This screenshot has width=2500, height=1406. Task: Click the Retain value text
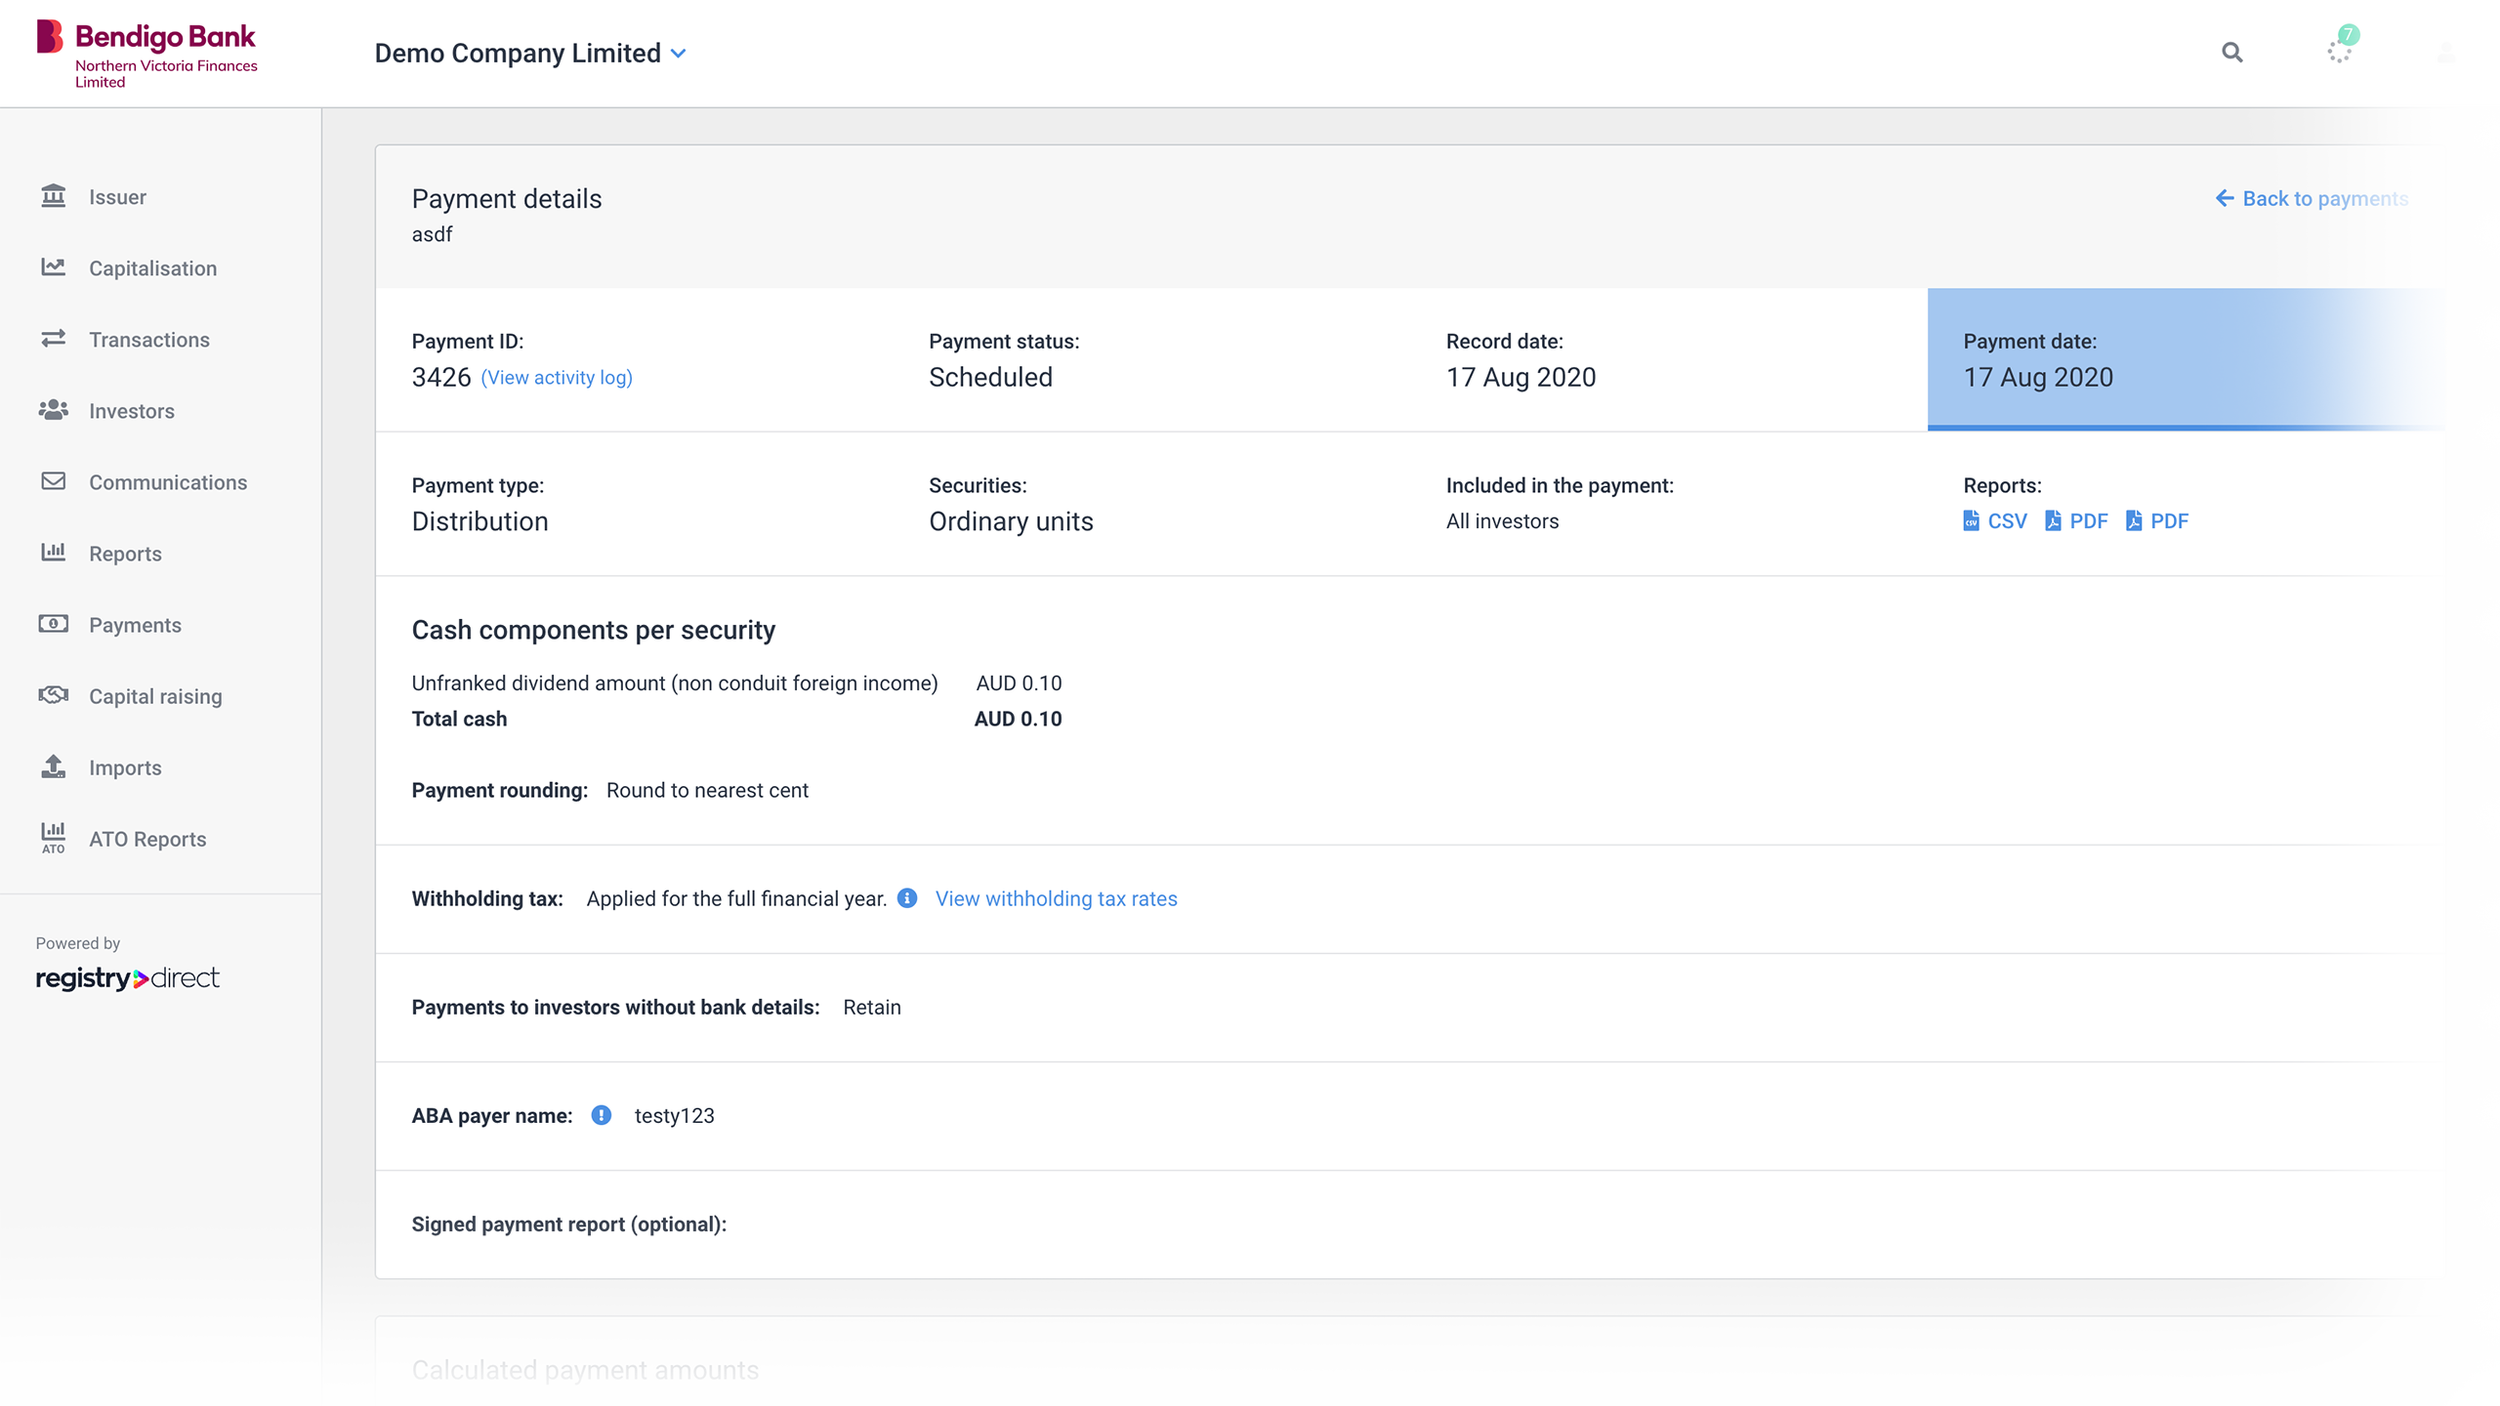(x=872, y=1007)
